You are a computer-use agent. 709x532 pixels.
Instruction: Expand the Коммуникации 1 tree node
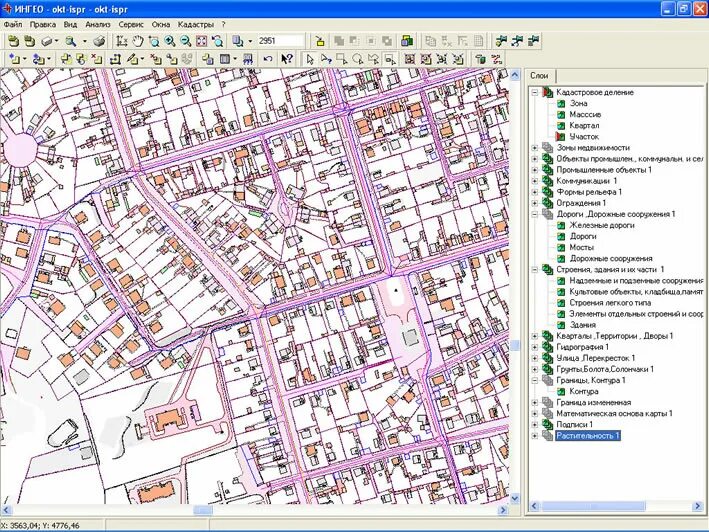[535, 181]
